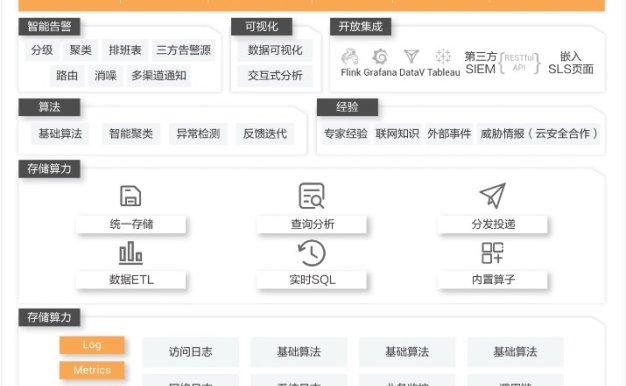626x386 pixels.
Task: Click the 多渠道通知 tag
Action: tap(159, 75)
